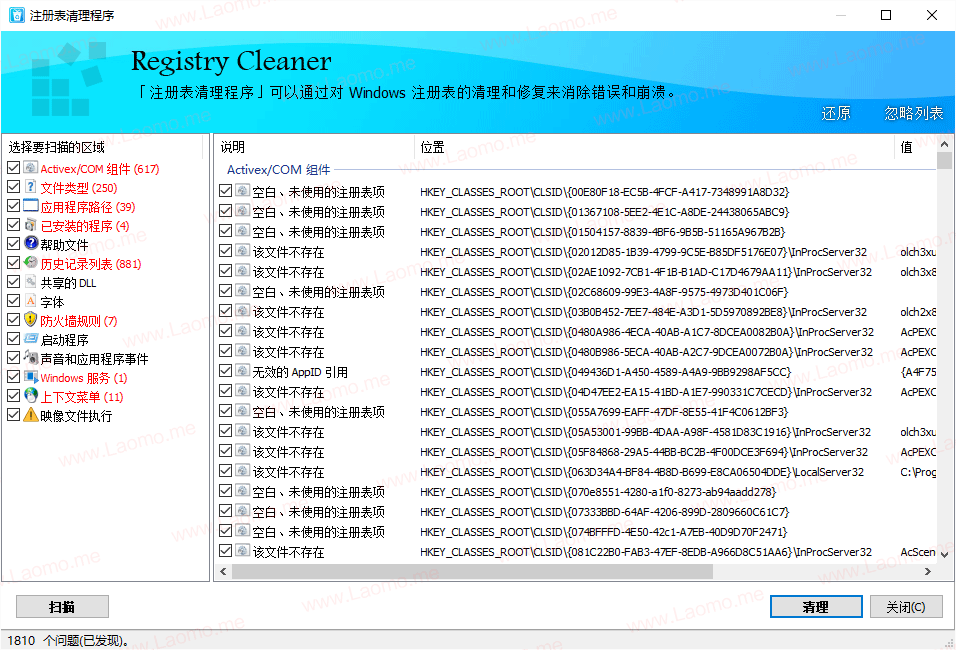Click the 启动程序 icon
Screen dimensions: 956x650
click(30, 338)
